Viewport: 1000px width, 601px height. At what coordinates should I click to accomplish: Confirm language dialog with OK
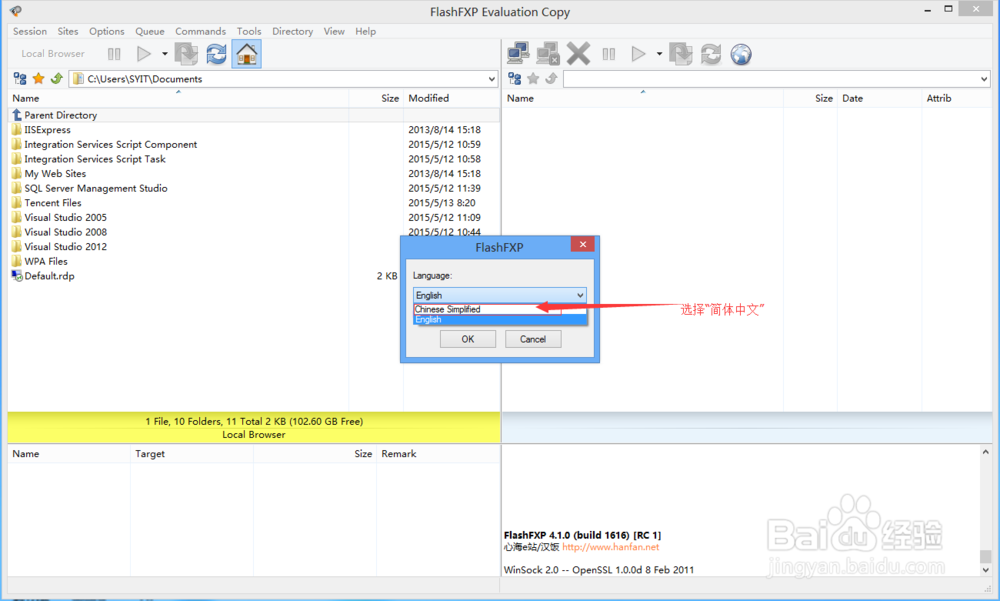point(467,339)
